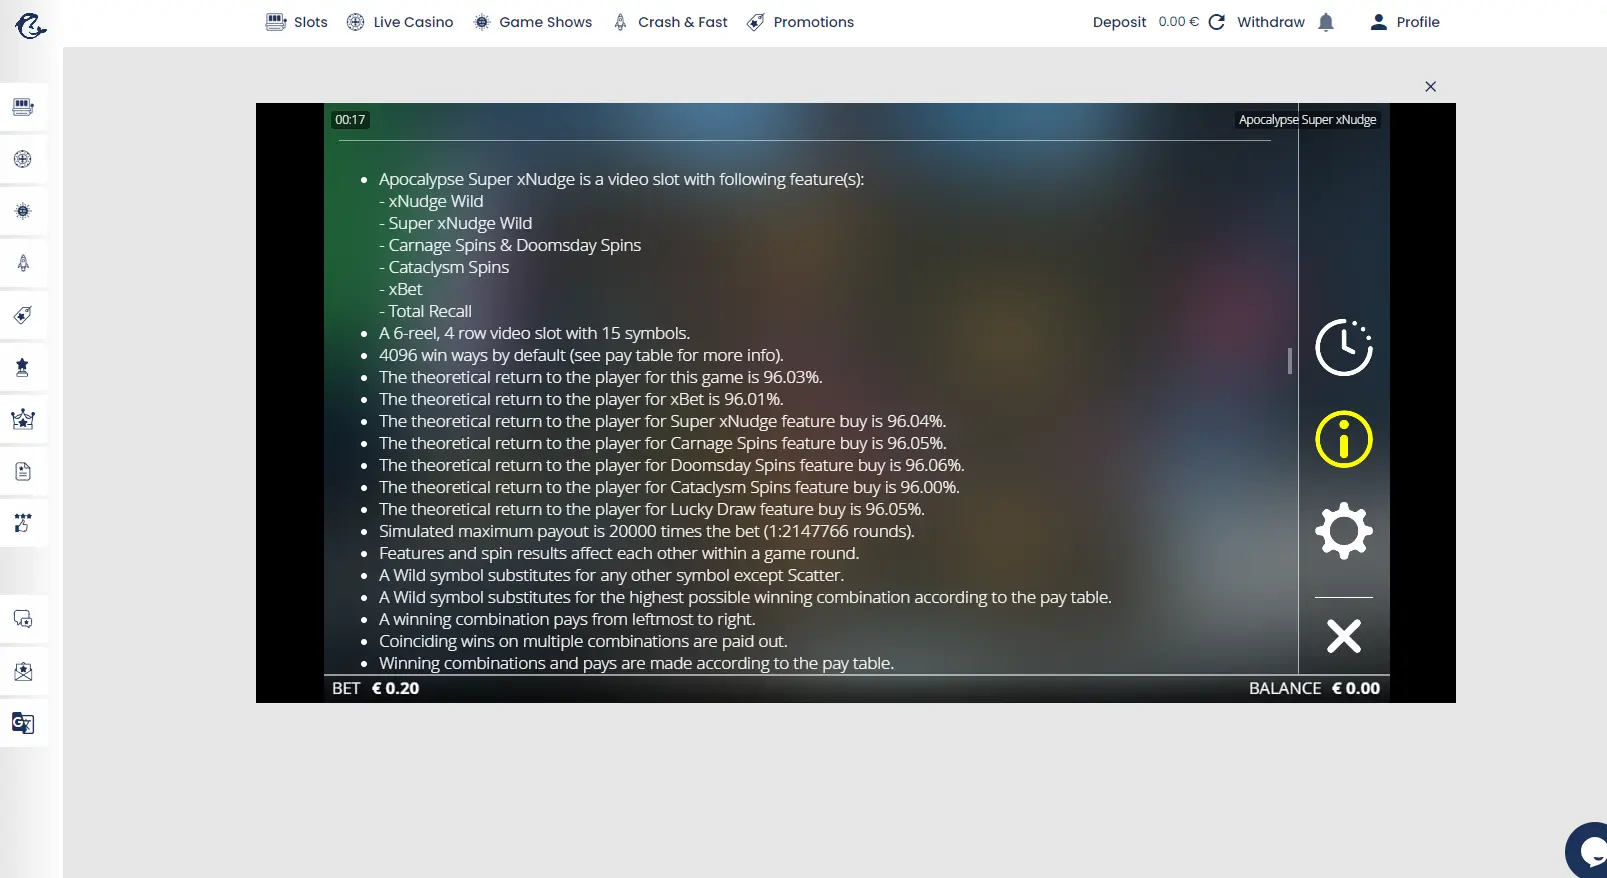The width and height of the screenshot is (1607, 878).
Task: Click the 'Apocalypse Super xNudge' title label
Action: point(1307,120)
